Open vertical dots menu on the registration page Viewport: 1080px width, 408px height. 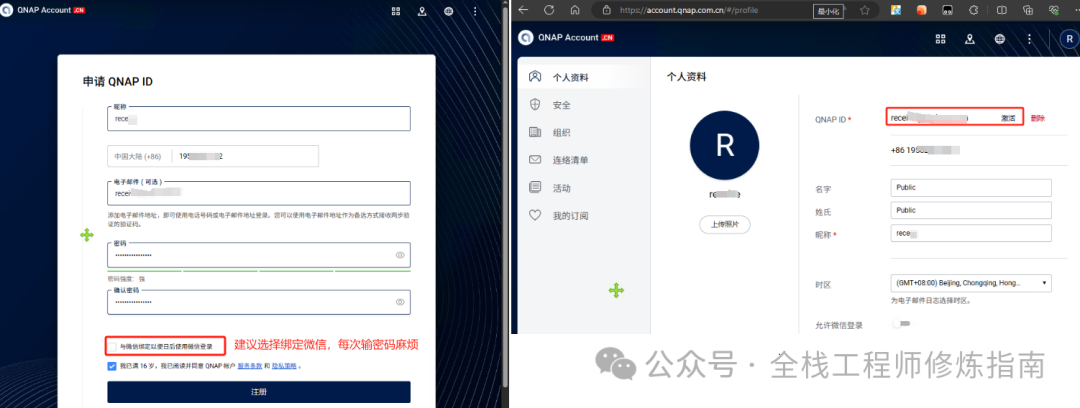click(x=475, y=11)
